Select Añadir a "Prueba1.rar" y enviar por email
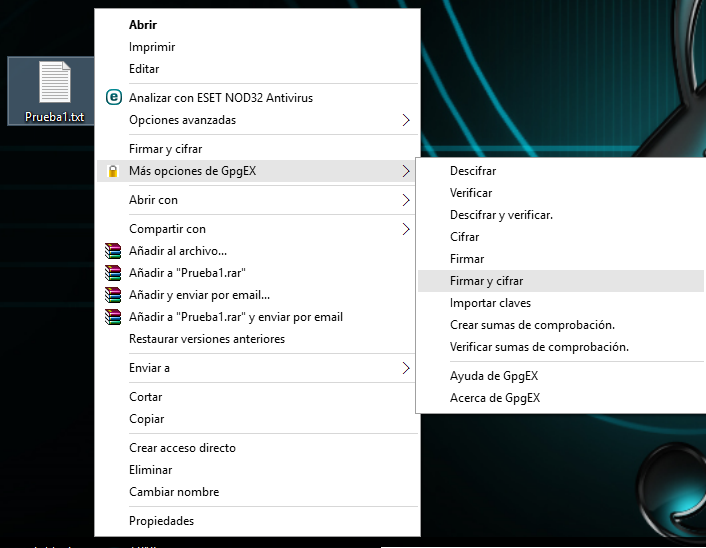The width and height of the screenshot is (706, 548). coord(258,317)
